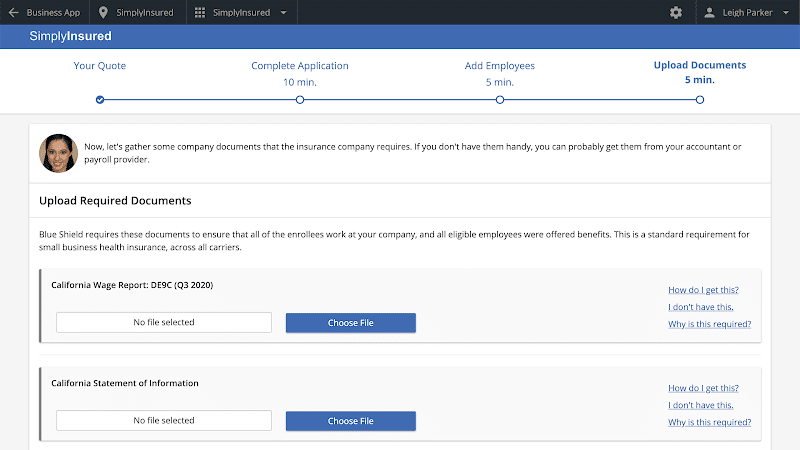Click 'Why is this required?' for Wage Report

pyautogui.click(x=709, y=324)
